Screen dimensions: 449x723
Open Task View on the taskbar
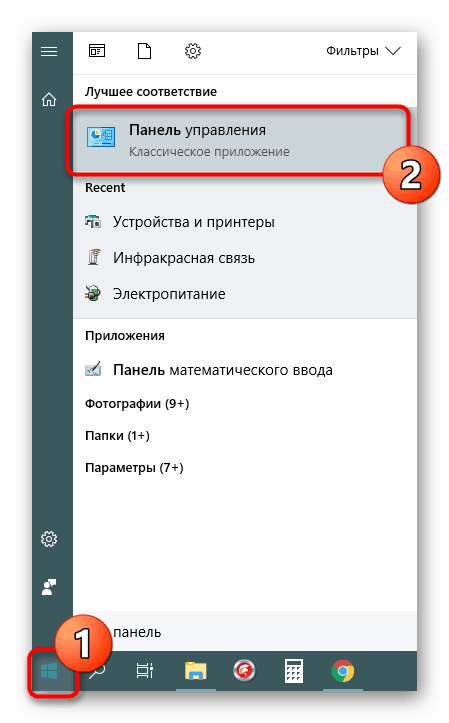tap(145, 671)
